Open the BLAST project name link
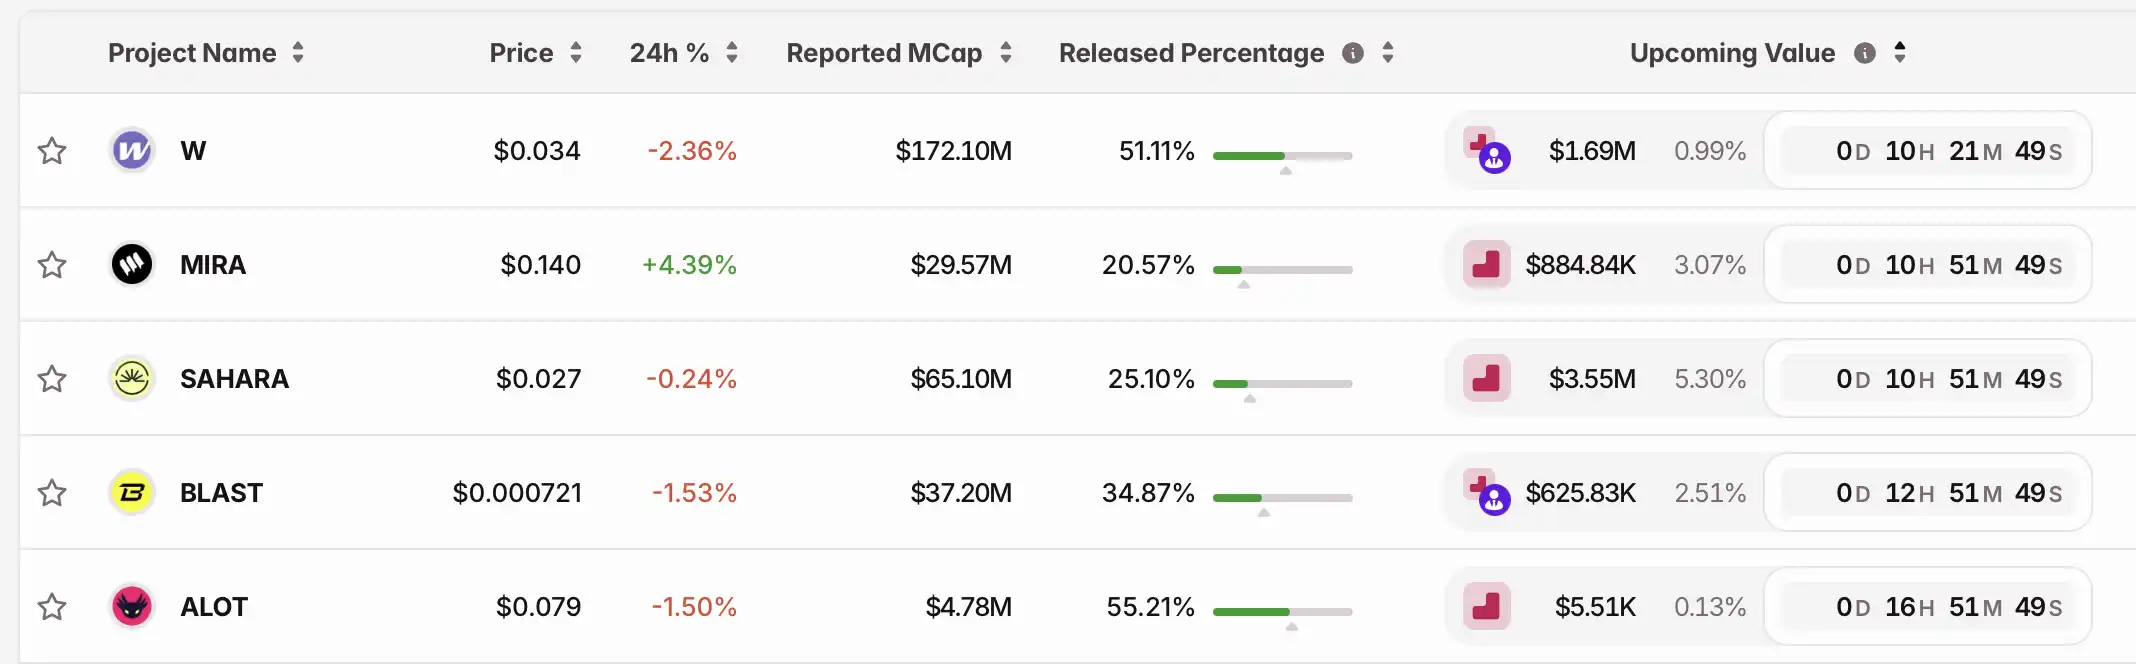Viewport: 2136px width, 664px height. pyautogui.click(x=221, y=493)
